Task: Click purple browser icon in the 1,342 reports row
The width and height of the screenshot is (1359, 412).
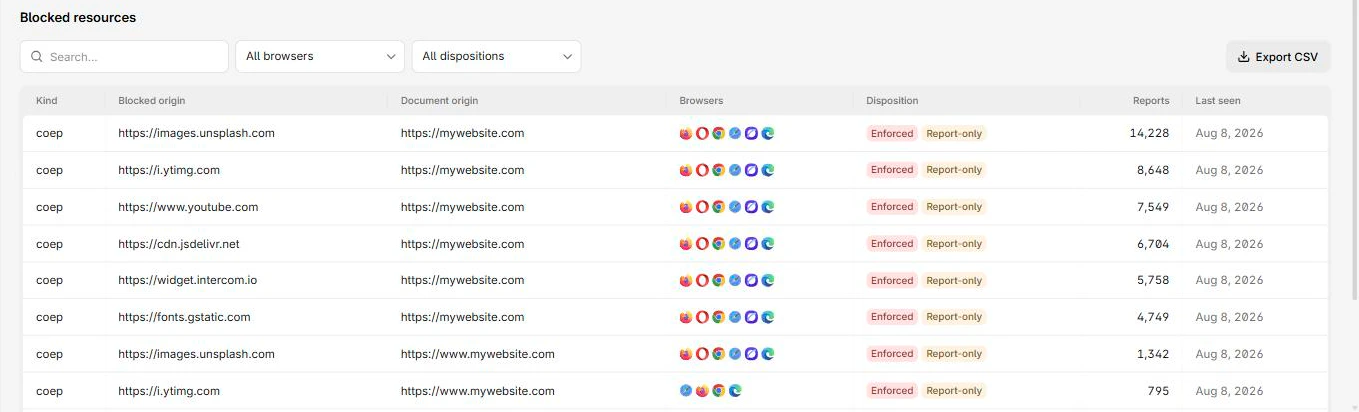Action: 752,354
